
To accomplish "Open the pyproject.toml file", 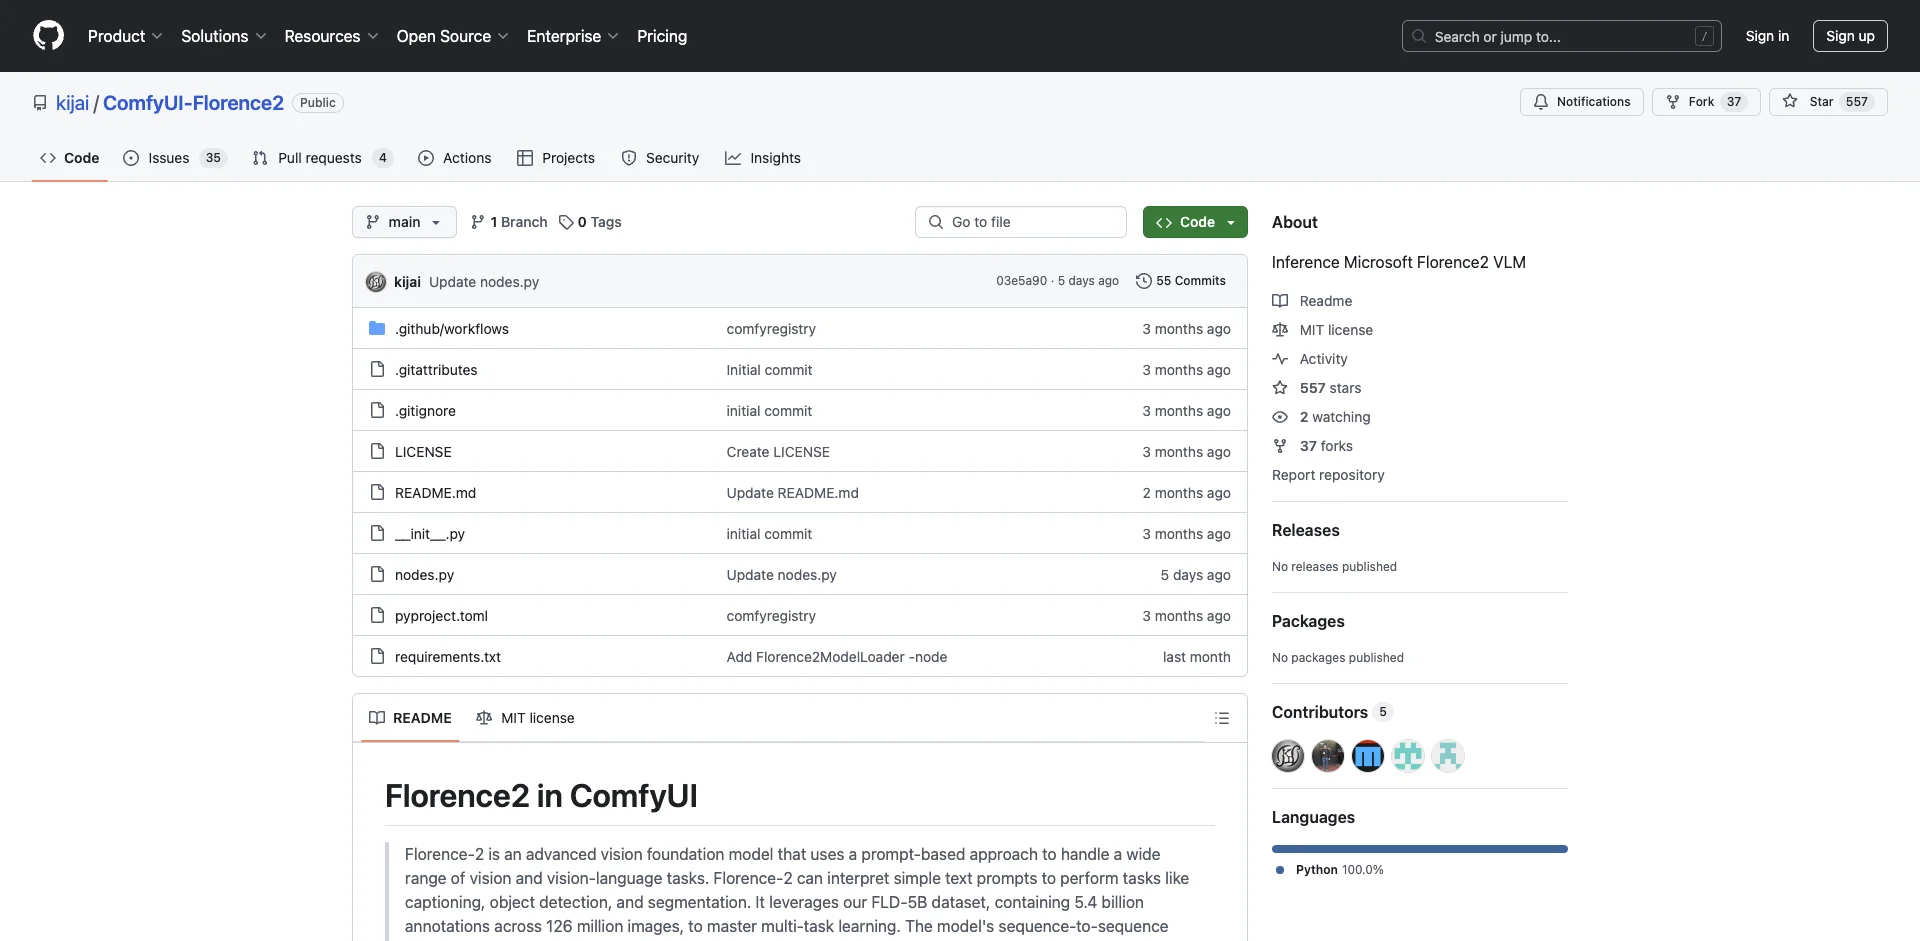I will pyautogui.click(x=441, y=616).
